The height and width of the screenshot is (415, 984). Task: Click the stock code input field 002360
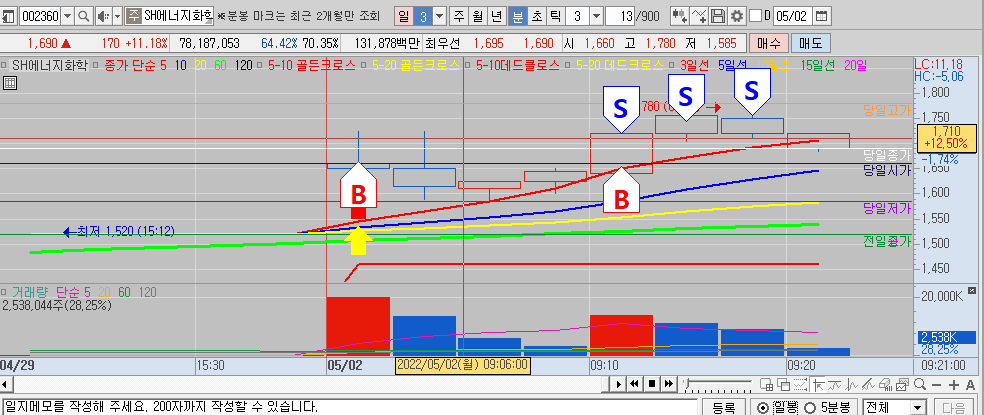40,16
